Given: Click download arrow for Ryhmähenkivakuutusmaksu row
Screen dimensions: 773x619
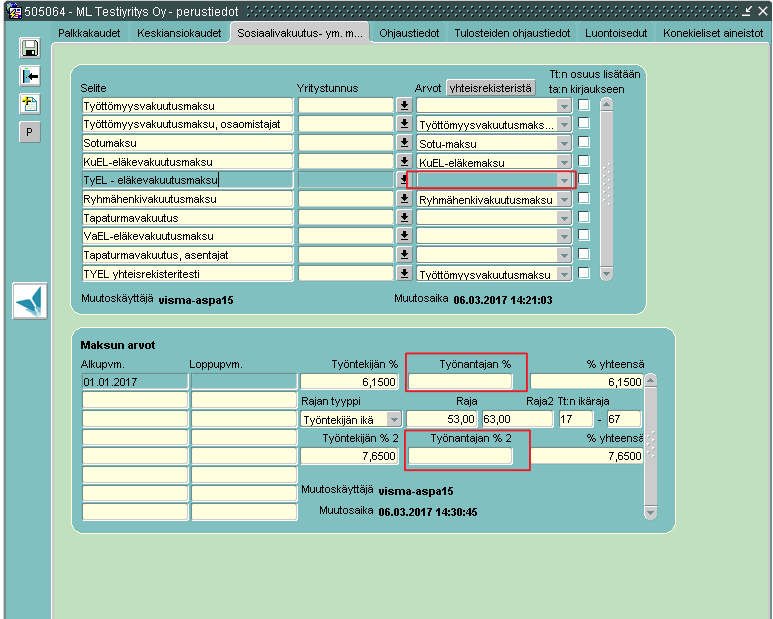Looking at the screenshot, I should pos(404,199).
